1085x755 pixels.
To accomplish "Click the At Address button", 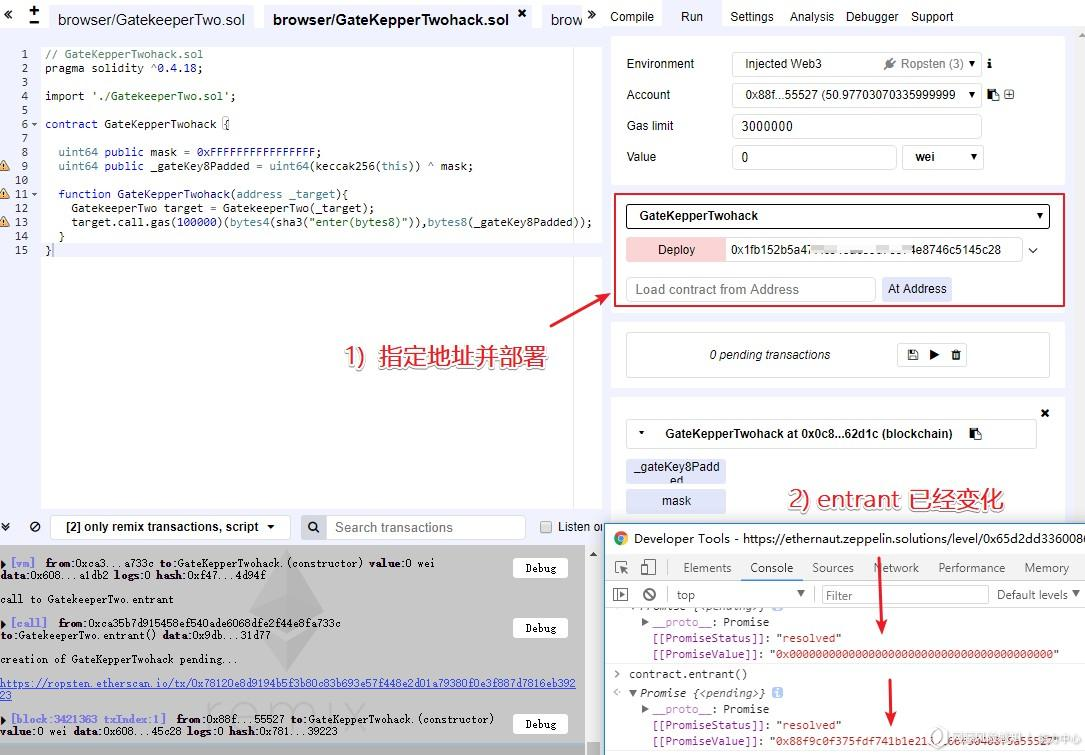I will (x=917, y=289).
